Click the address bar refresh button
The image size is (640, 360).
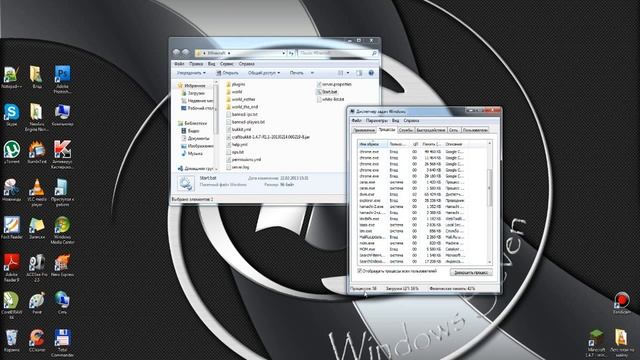pyautogui.click(x=291, y=53)
